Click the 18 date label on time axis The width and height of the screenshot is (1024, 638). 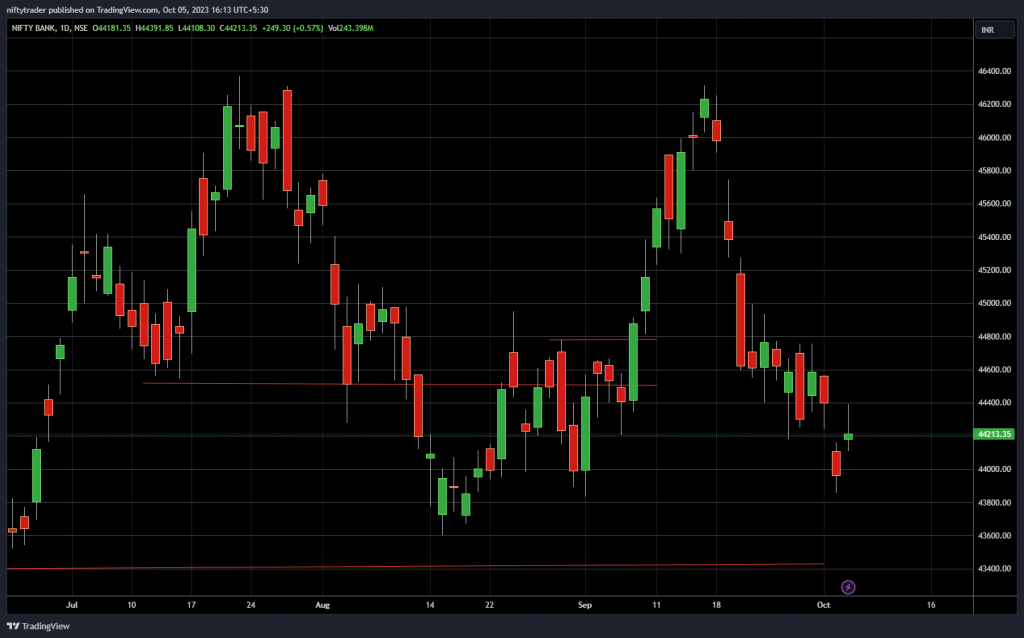[x=716, y=605]
